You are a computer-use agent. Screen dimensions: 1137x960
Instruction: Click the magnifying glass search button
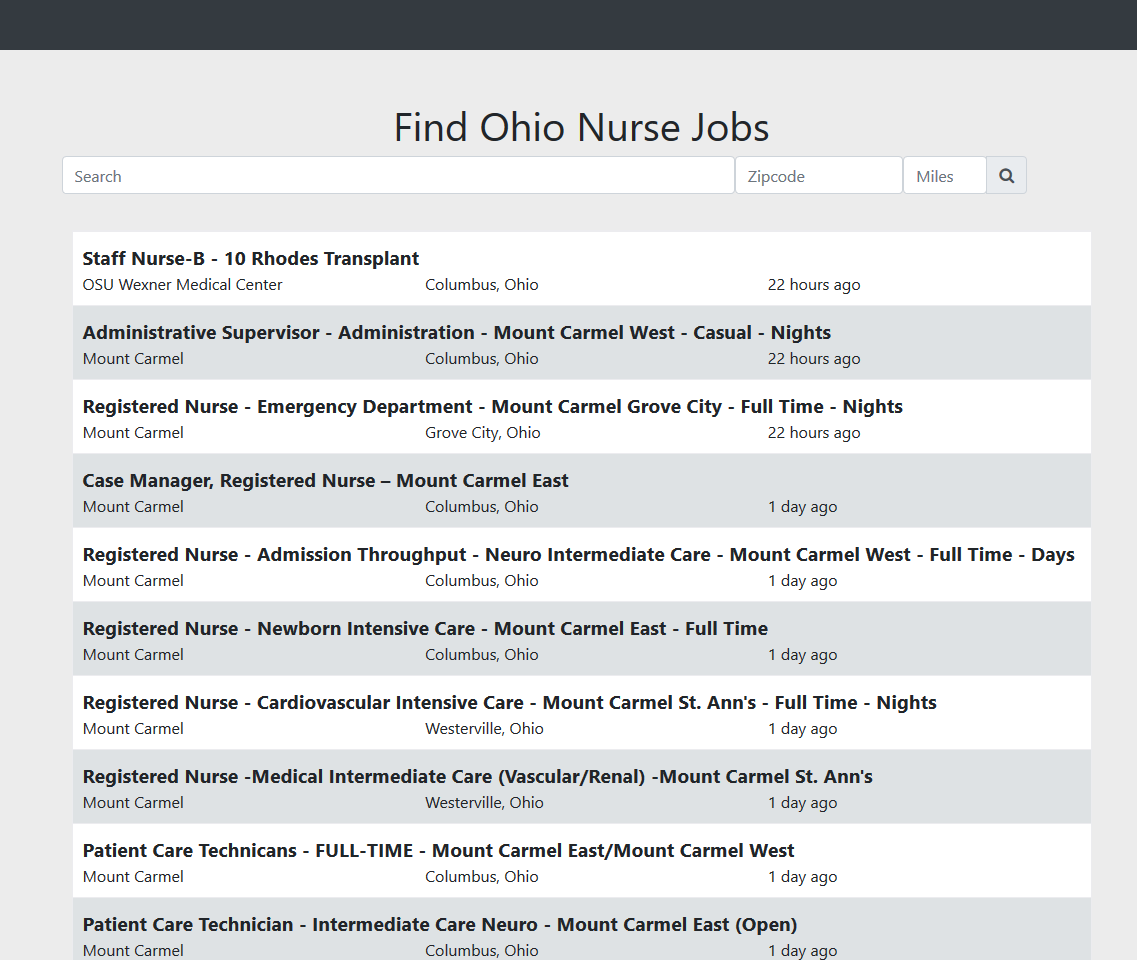1006,175
